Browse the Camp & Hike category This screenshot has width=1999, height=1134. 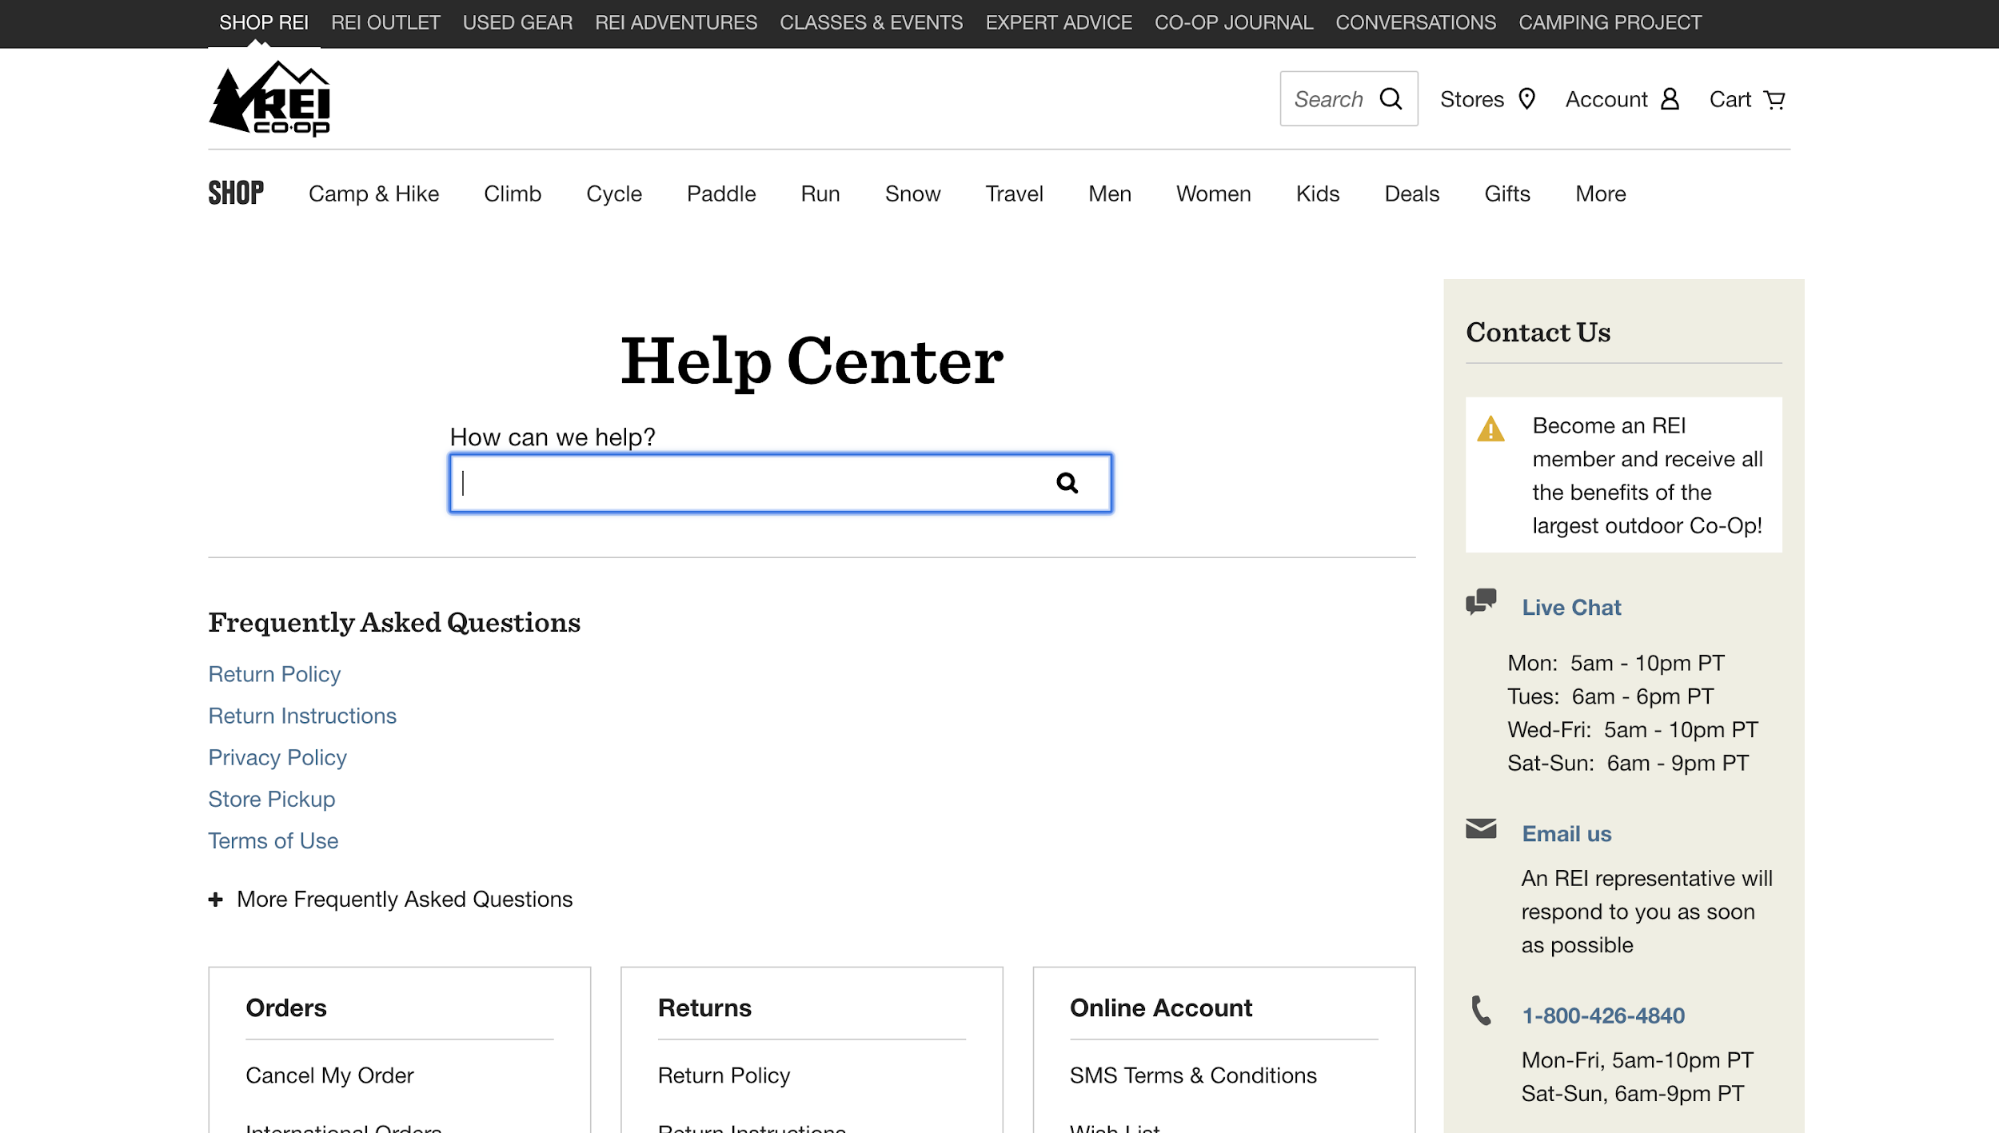(373, 194)
